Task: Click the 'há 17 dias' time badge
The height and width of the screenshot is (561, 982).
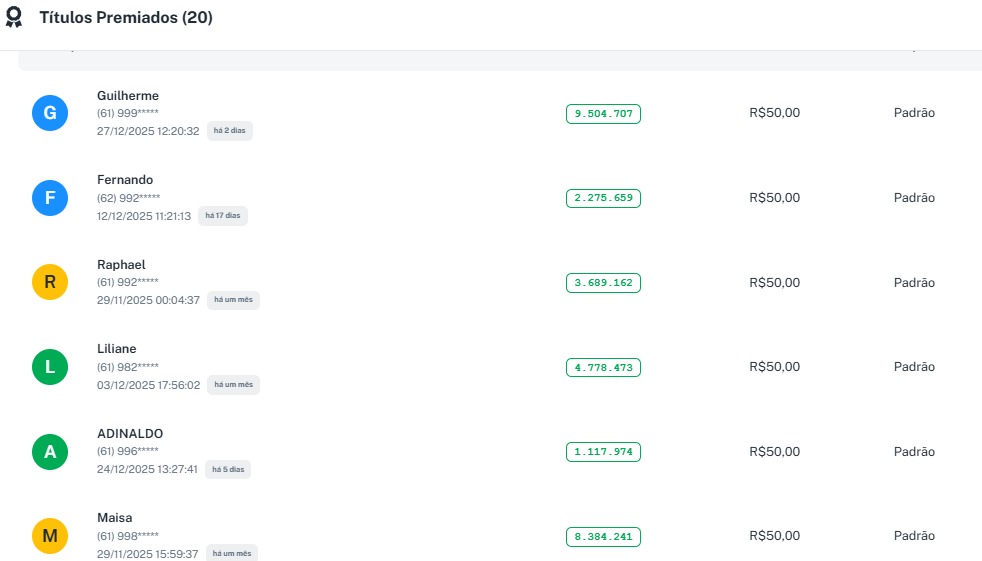Action: tap(224, 216)
